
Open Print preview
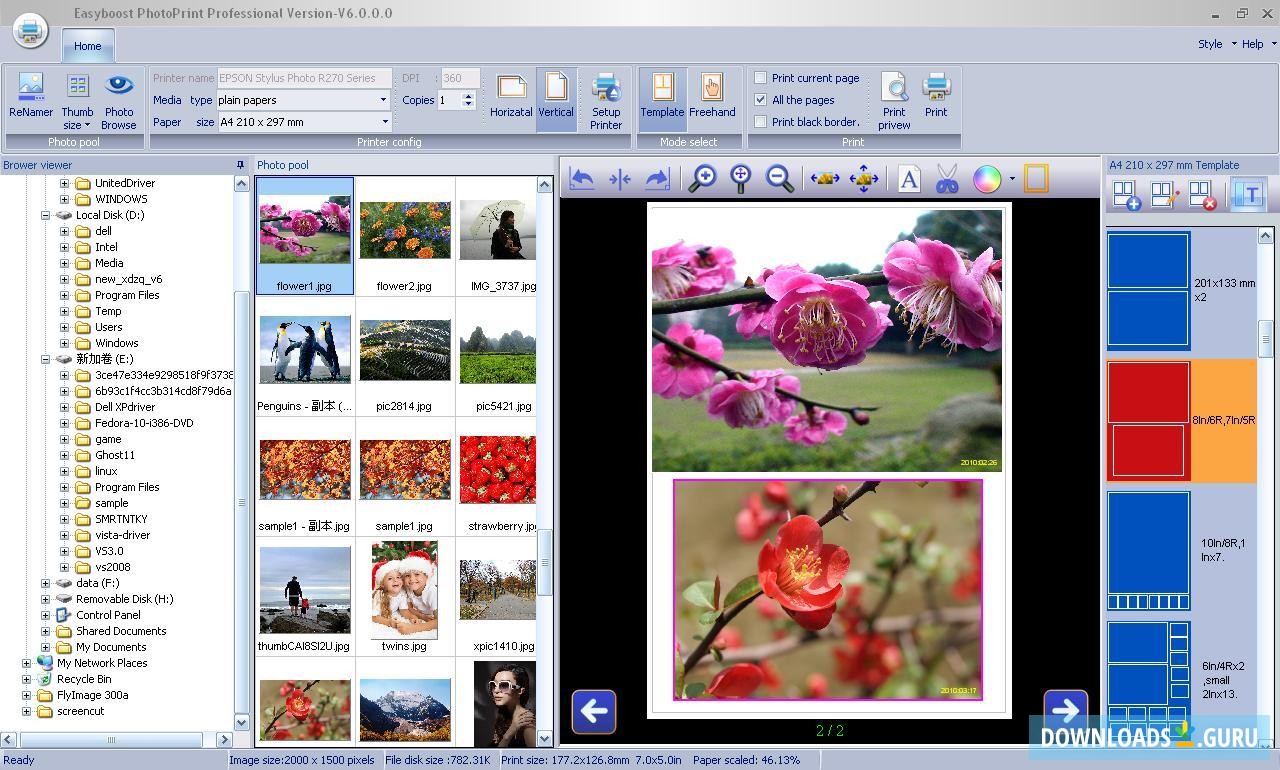[x=894, y=100]
